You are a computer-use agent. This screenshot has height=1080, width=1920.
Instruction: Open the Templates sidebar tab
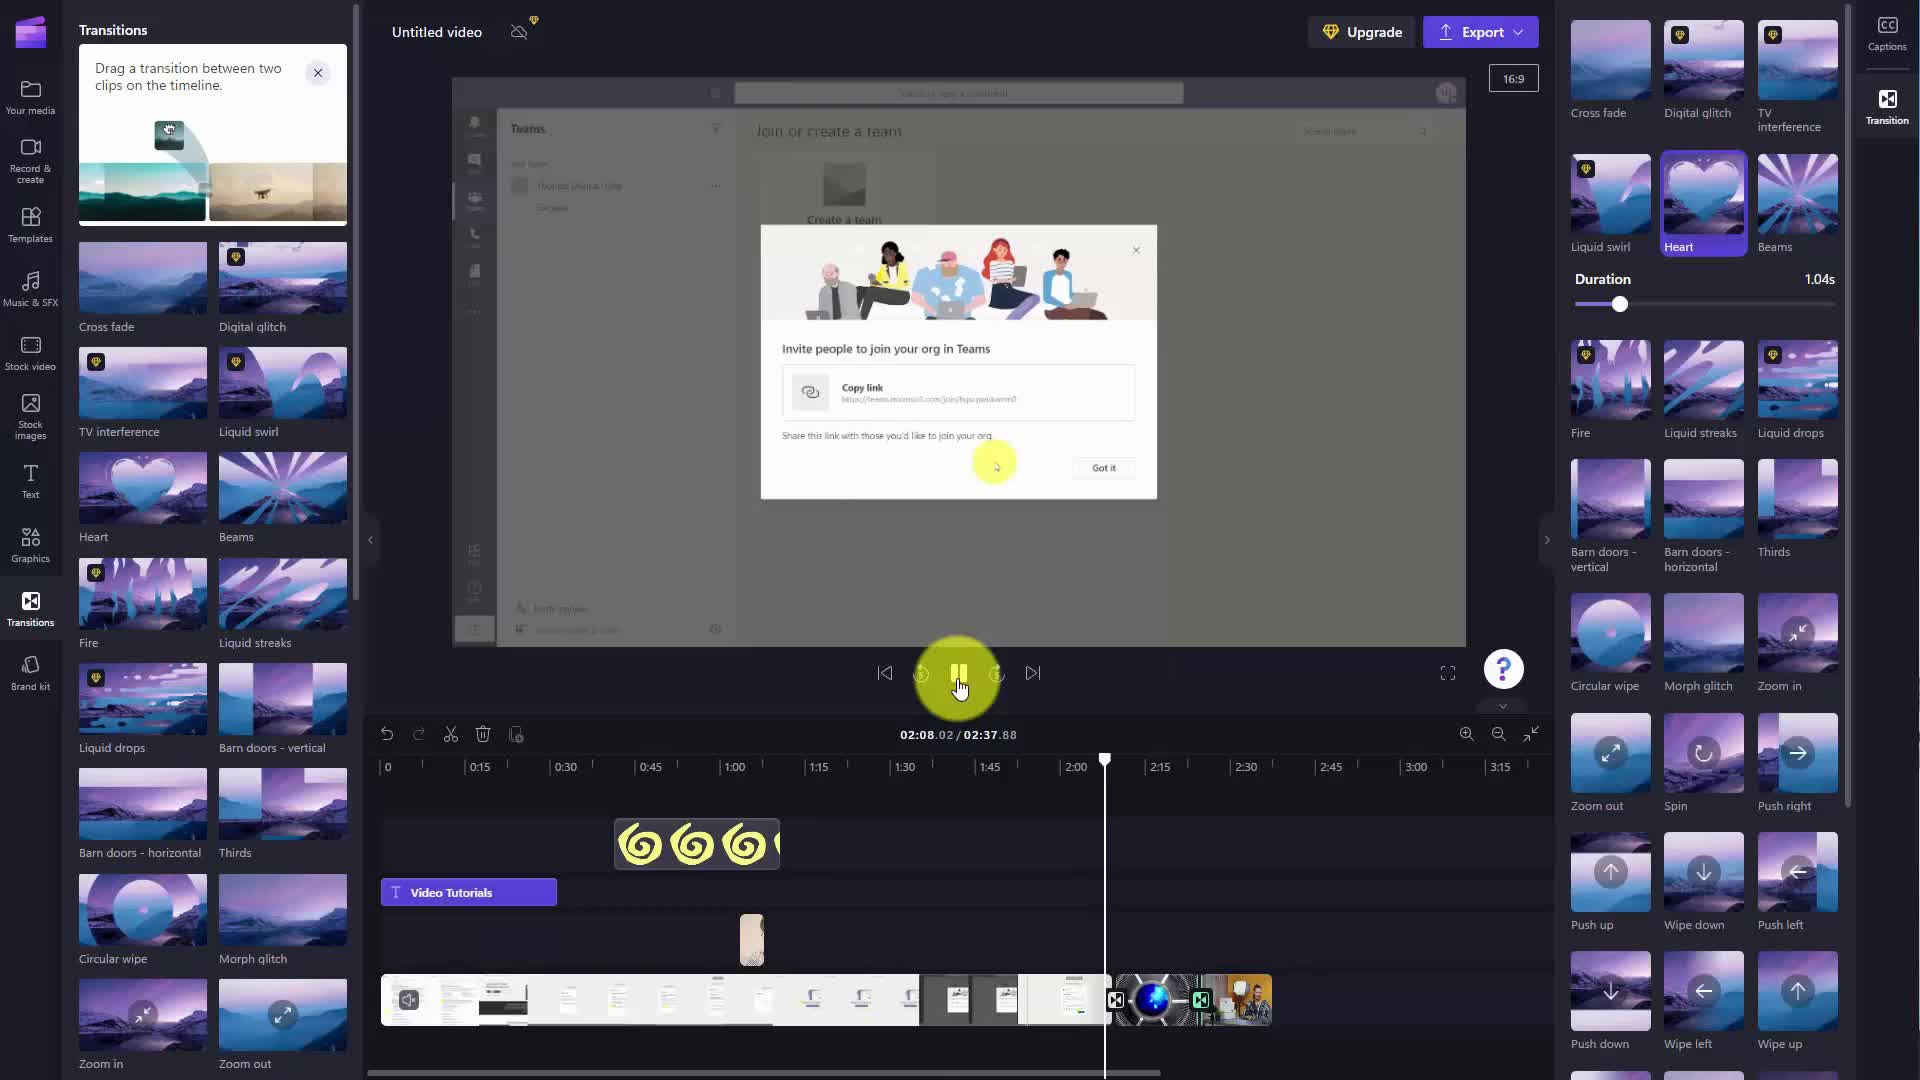30,225
